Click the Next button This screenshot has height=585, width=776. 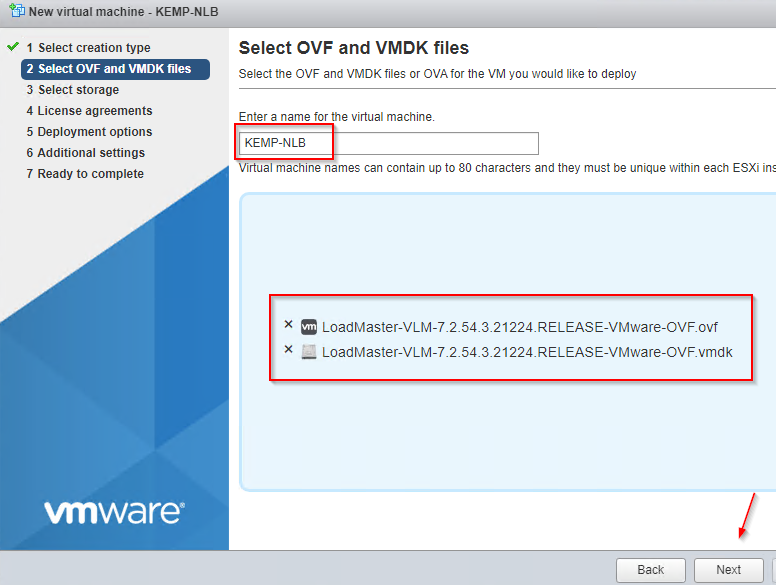coord(728,570)
